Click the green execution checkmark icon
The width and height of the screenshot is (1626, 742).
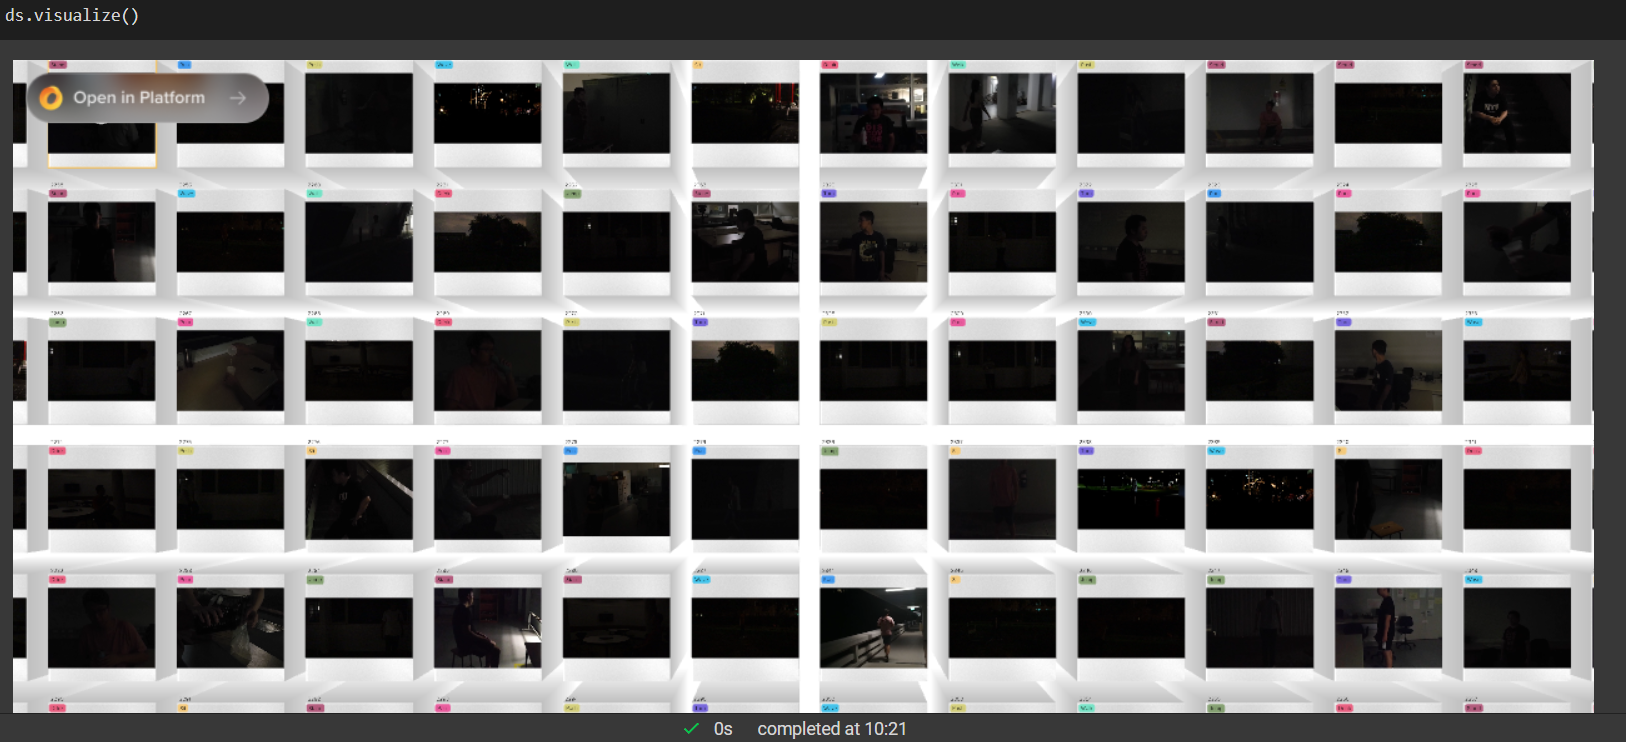[691, 729]
